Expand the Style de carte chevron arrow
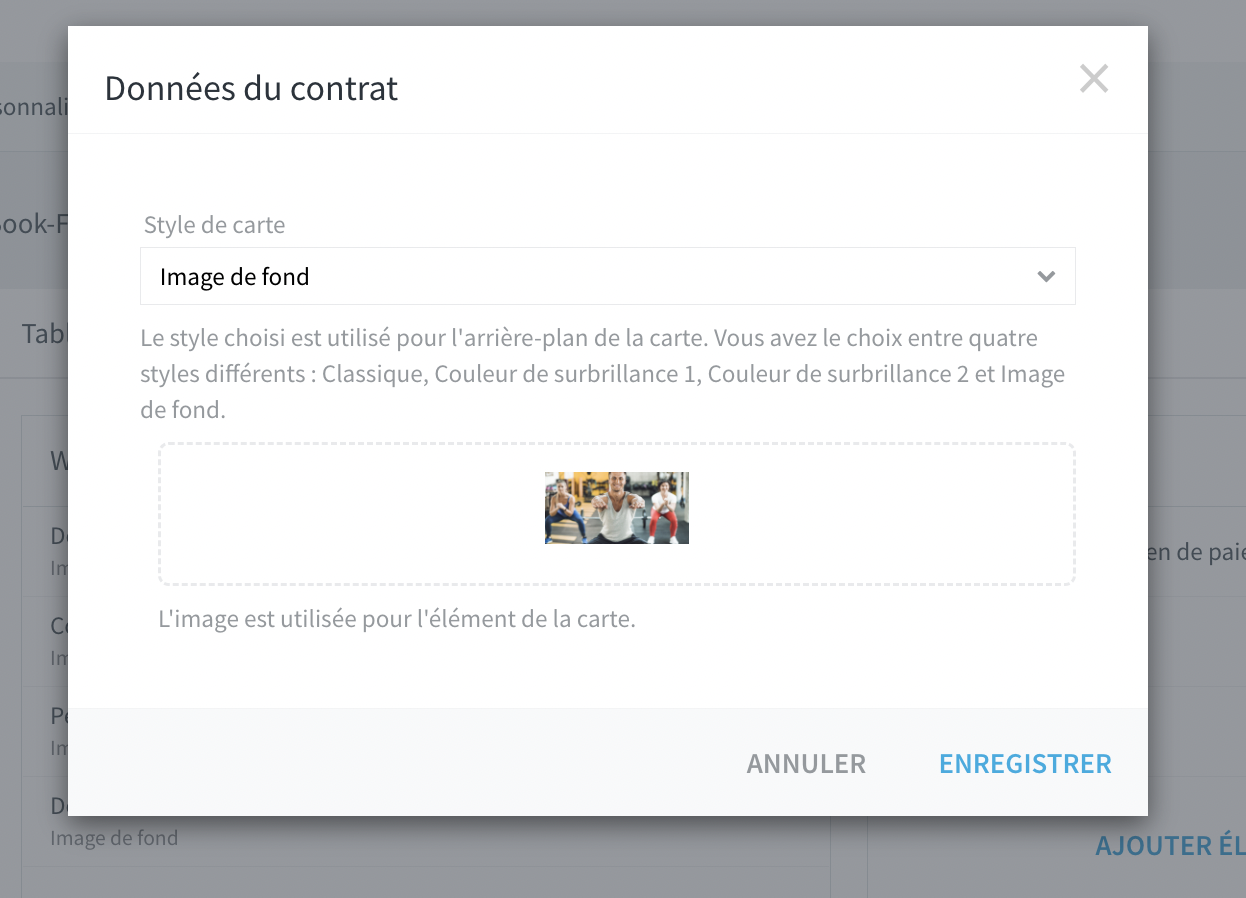 tap(1046, 276)
